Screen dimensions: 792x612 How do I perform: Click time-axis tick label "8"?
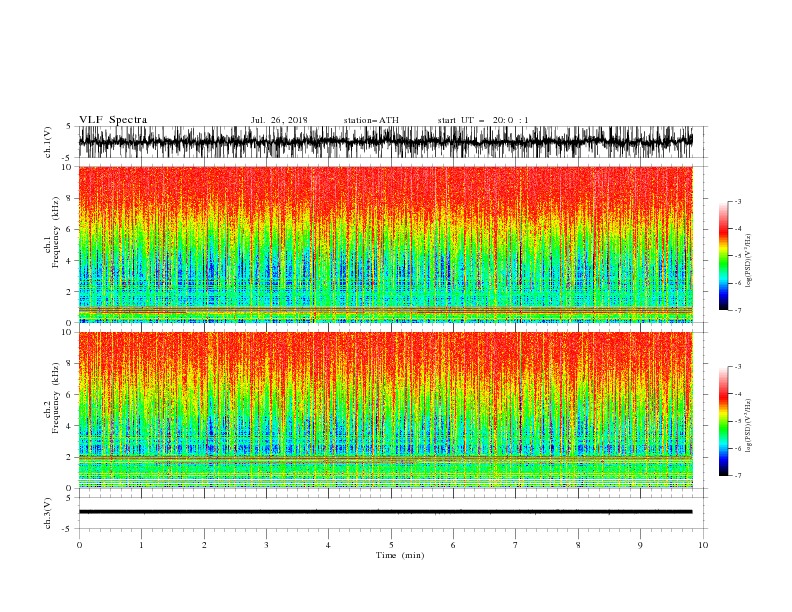578,545
